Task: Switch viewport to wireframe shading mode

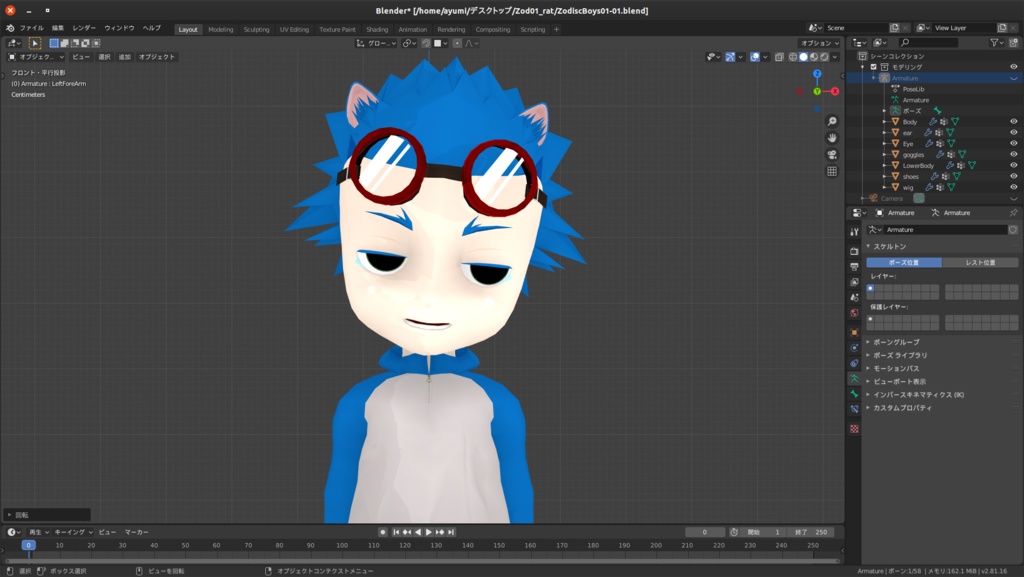Action: tap(794, 57)
